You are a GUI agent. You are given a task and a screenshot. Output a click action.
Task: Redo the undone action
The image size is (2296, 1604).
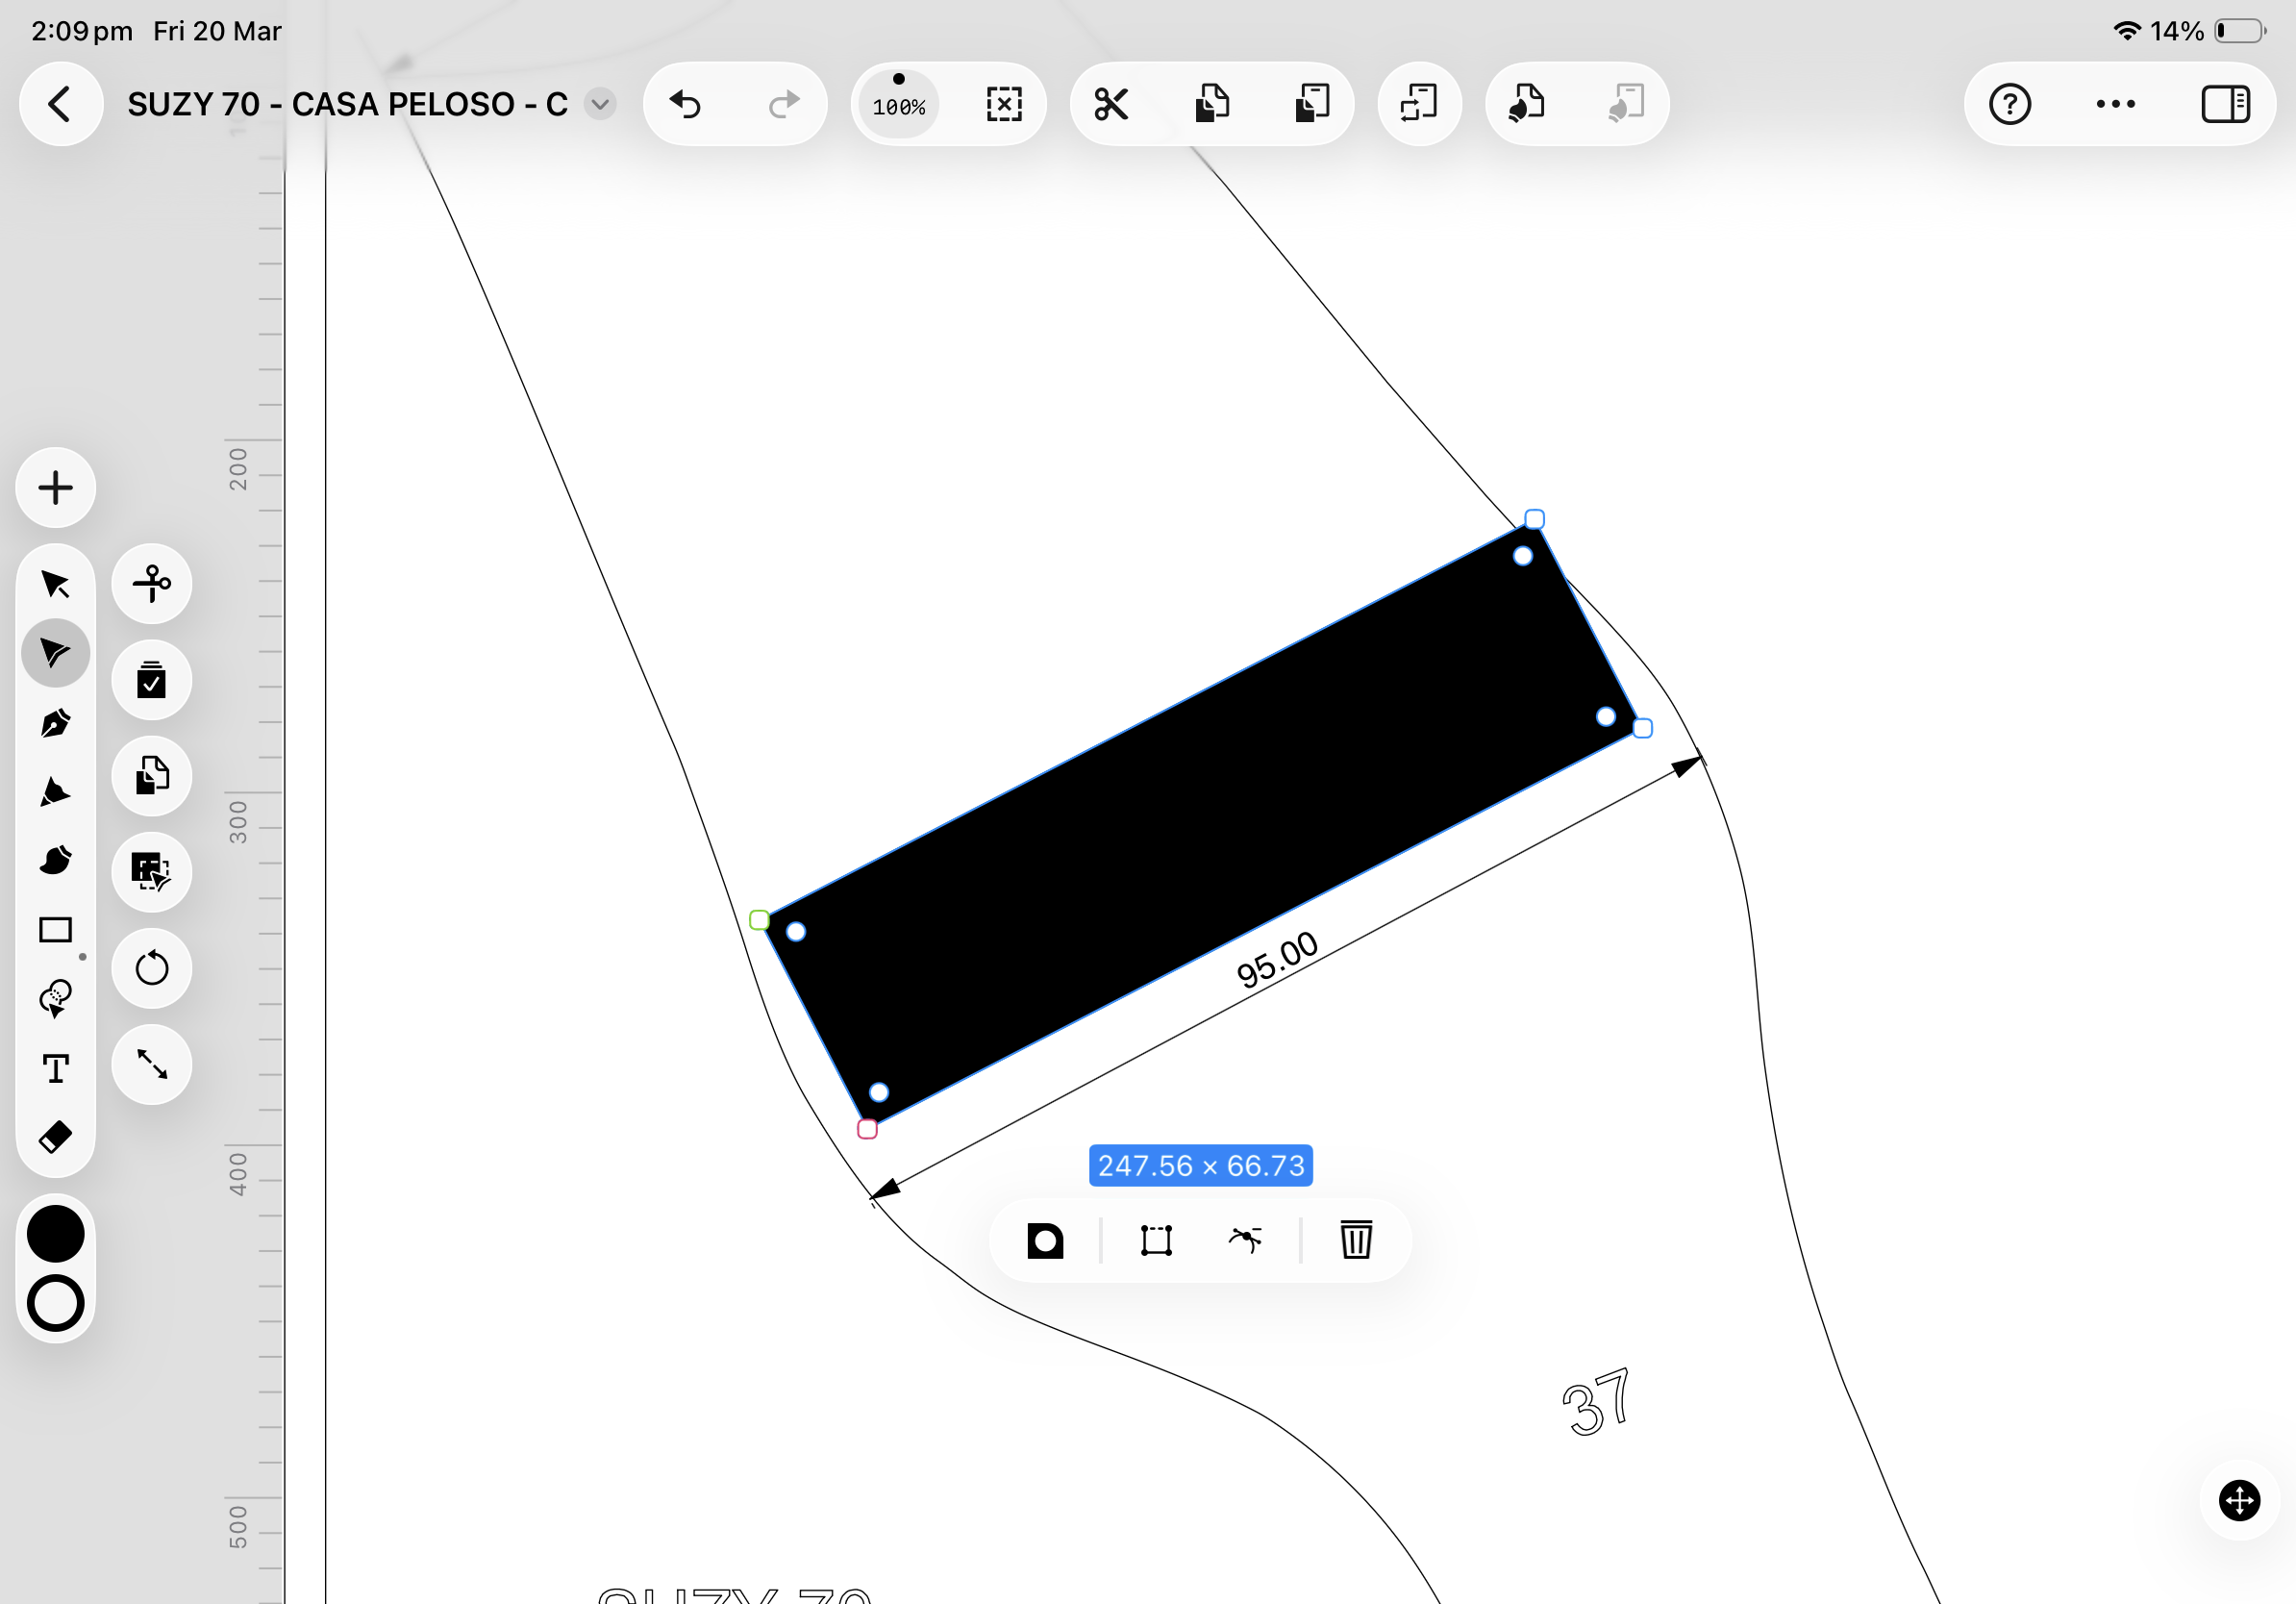click(784, 104)
